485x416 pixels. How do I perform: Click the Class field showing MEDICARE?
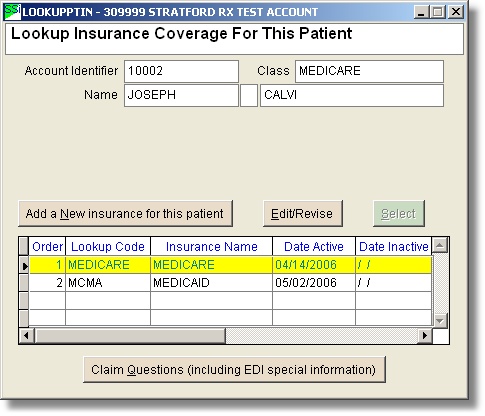point(369,71)
